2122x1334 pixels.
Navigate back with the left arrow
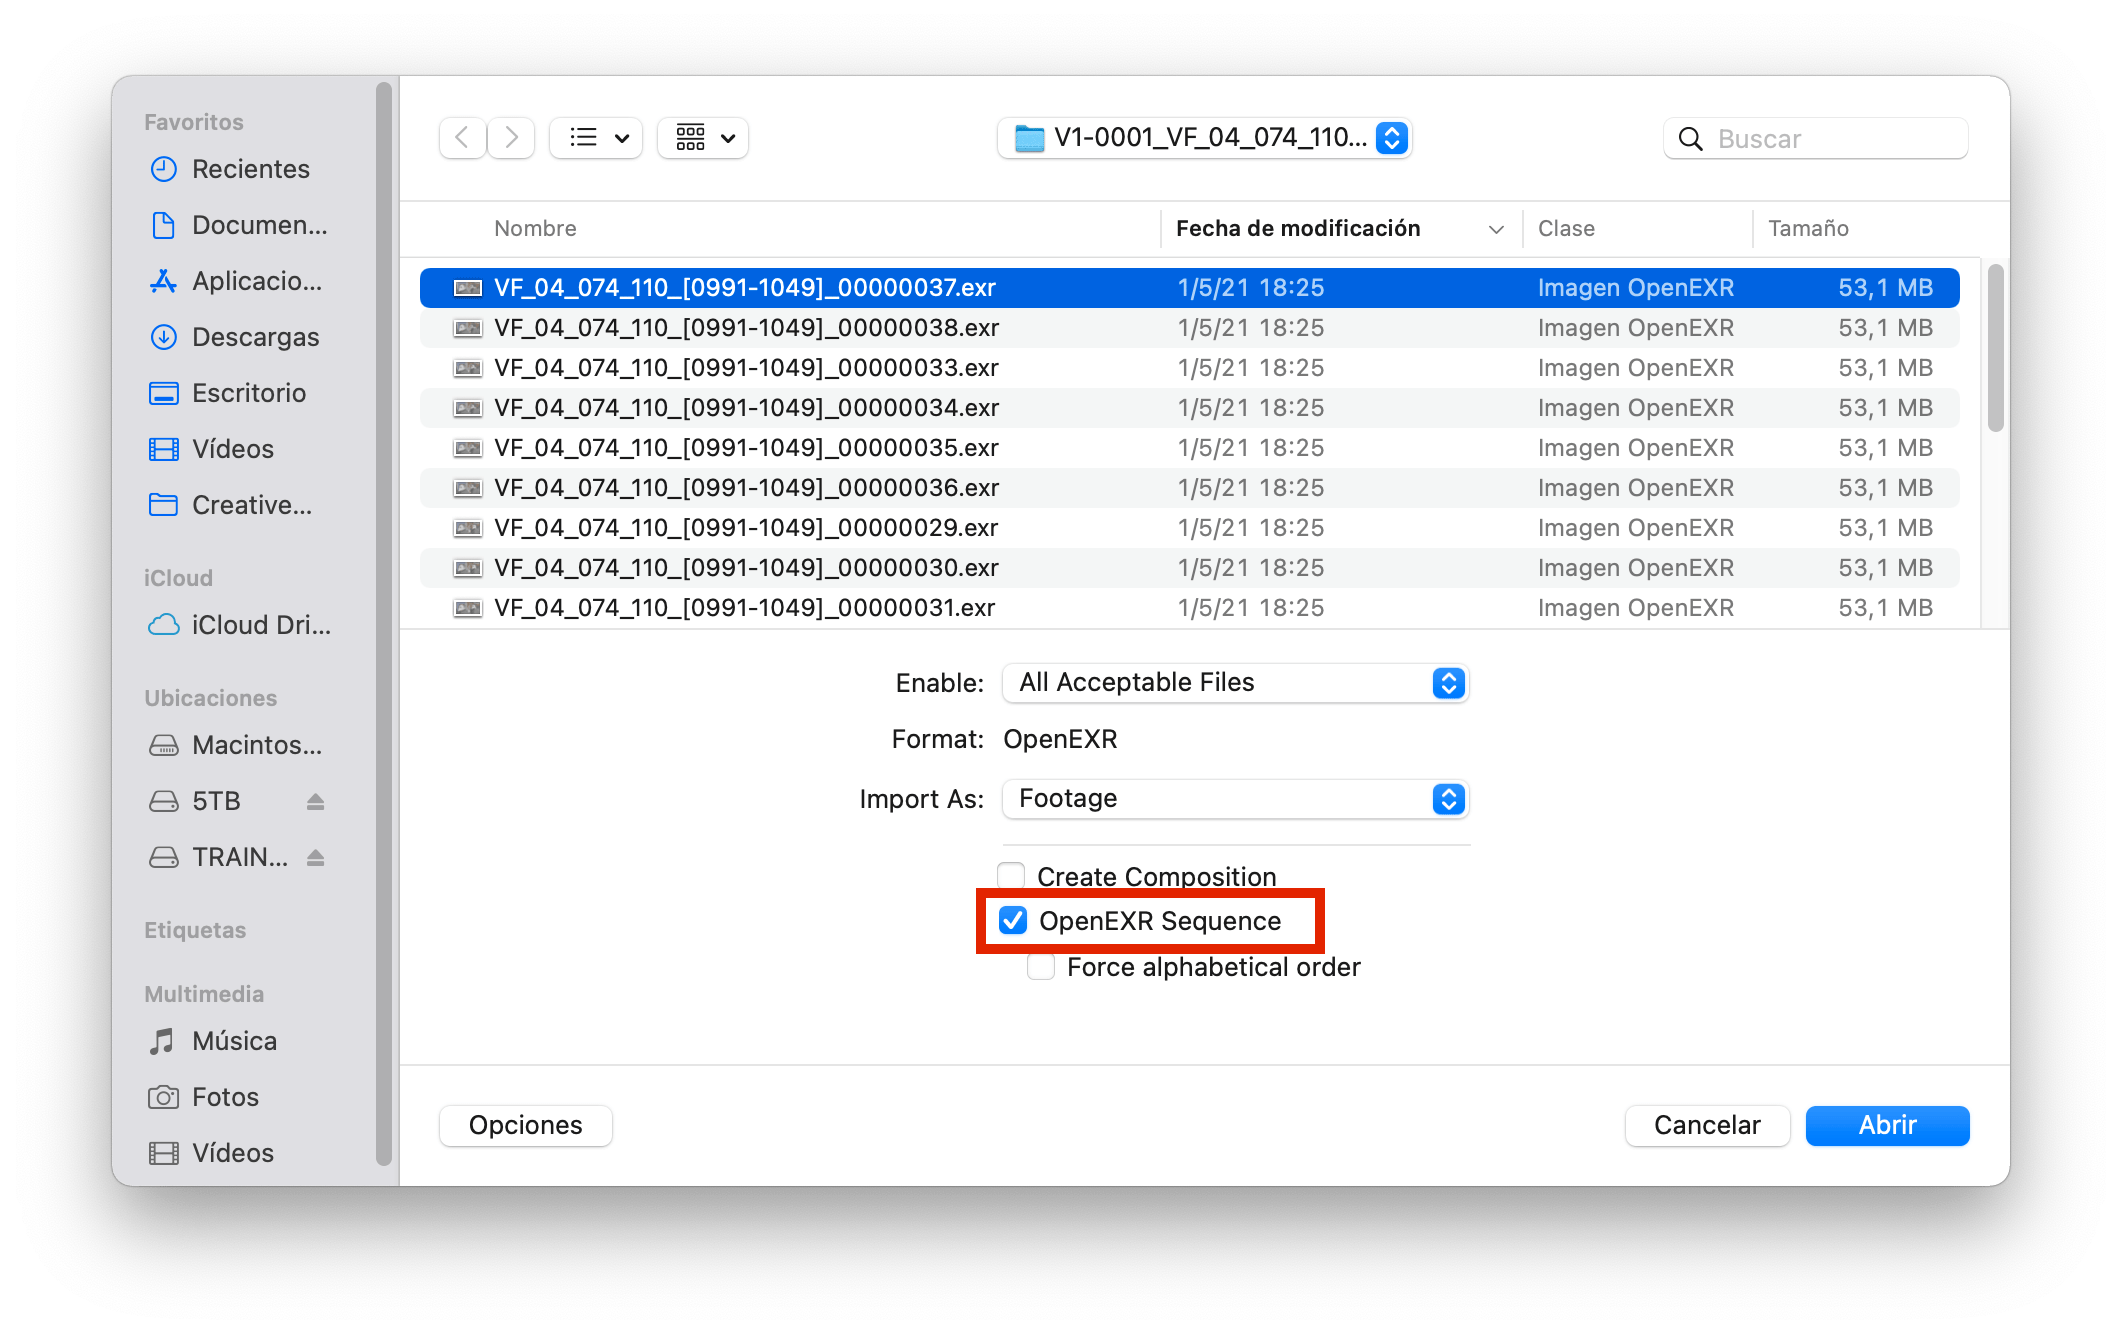click(462, 138)
